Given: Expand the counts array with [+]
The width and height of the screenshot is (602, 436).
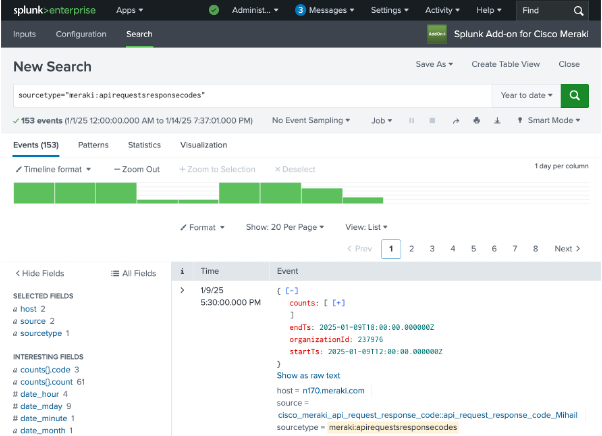Looking at the screenshot, I should coord(339,303).
